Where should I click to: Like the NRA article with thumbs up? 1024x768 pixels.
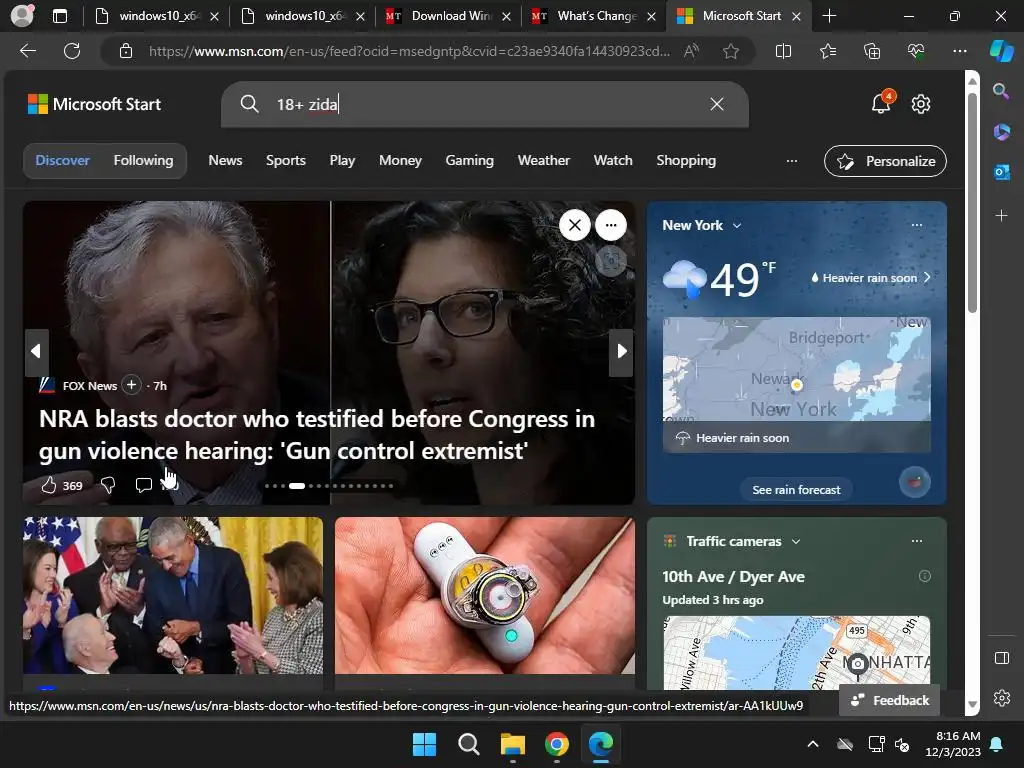pyautogui.click(x=49, y=485)
